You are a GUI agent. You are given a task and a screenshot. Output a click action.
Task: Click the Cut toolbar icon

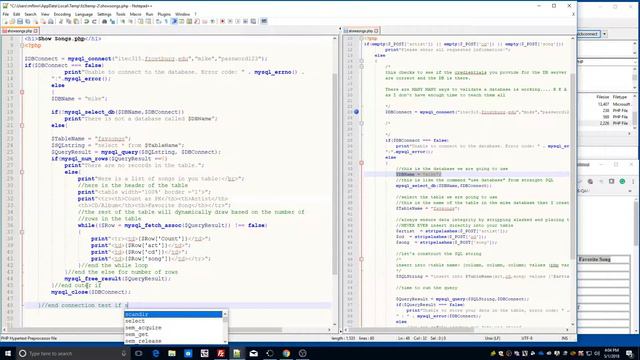(61, 21)
